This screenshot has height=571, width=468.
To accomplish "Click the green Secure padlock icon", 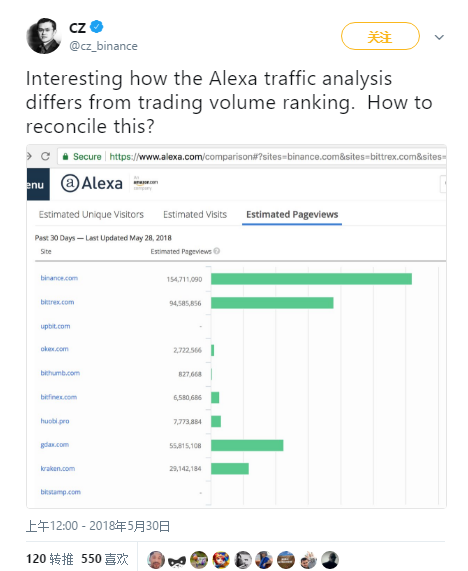I will [66, 157].
